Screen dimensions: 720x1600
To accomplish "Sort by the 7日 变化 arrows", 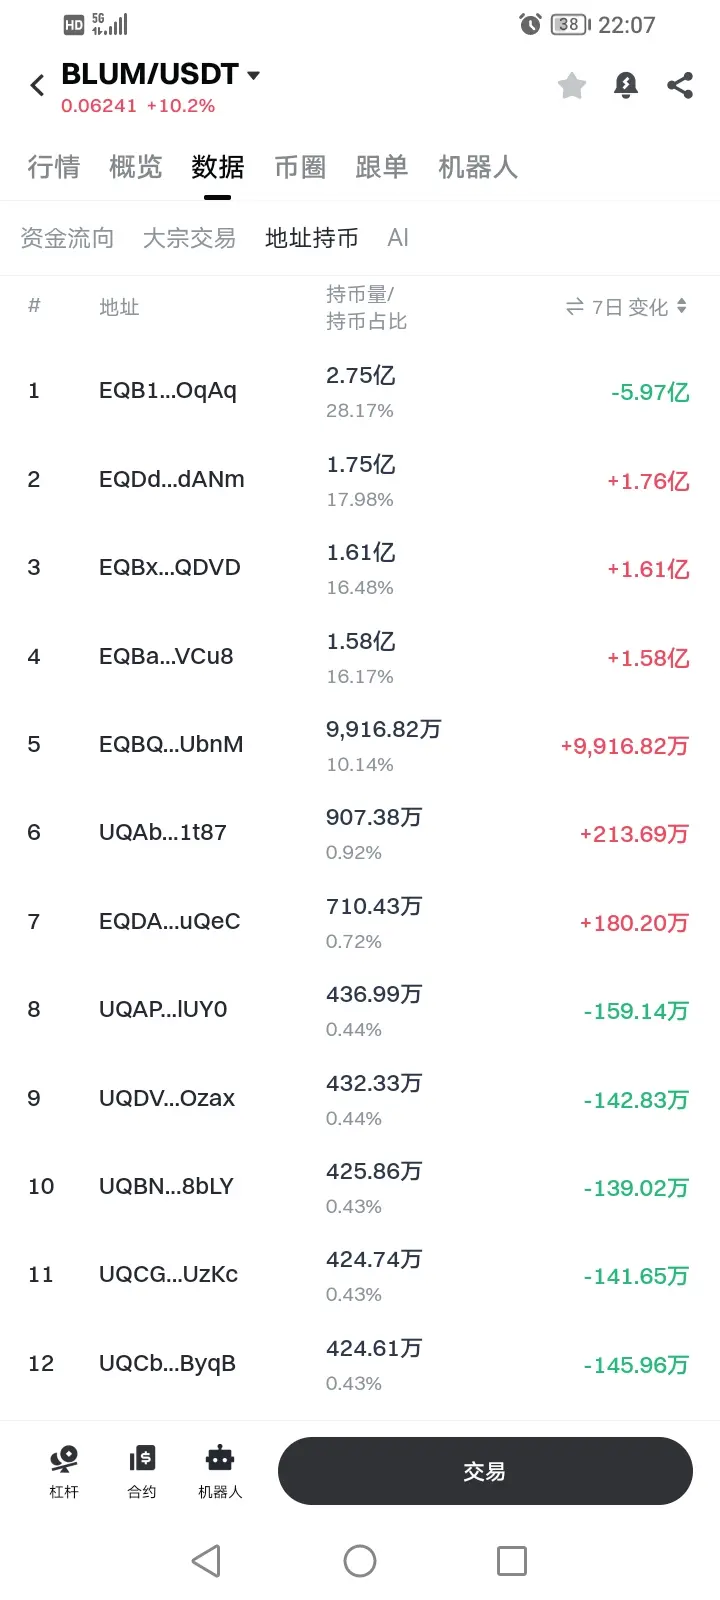I will (681, 306).
